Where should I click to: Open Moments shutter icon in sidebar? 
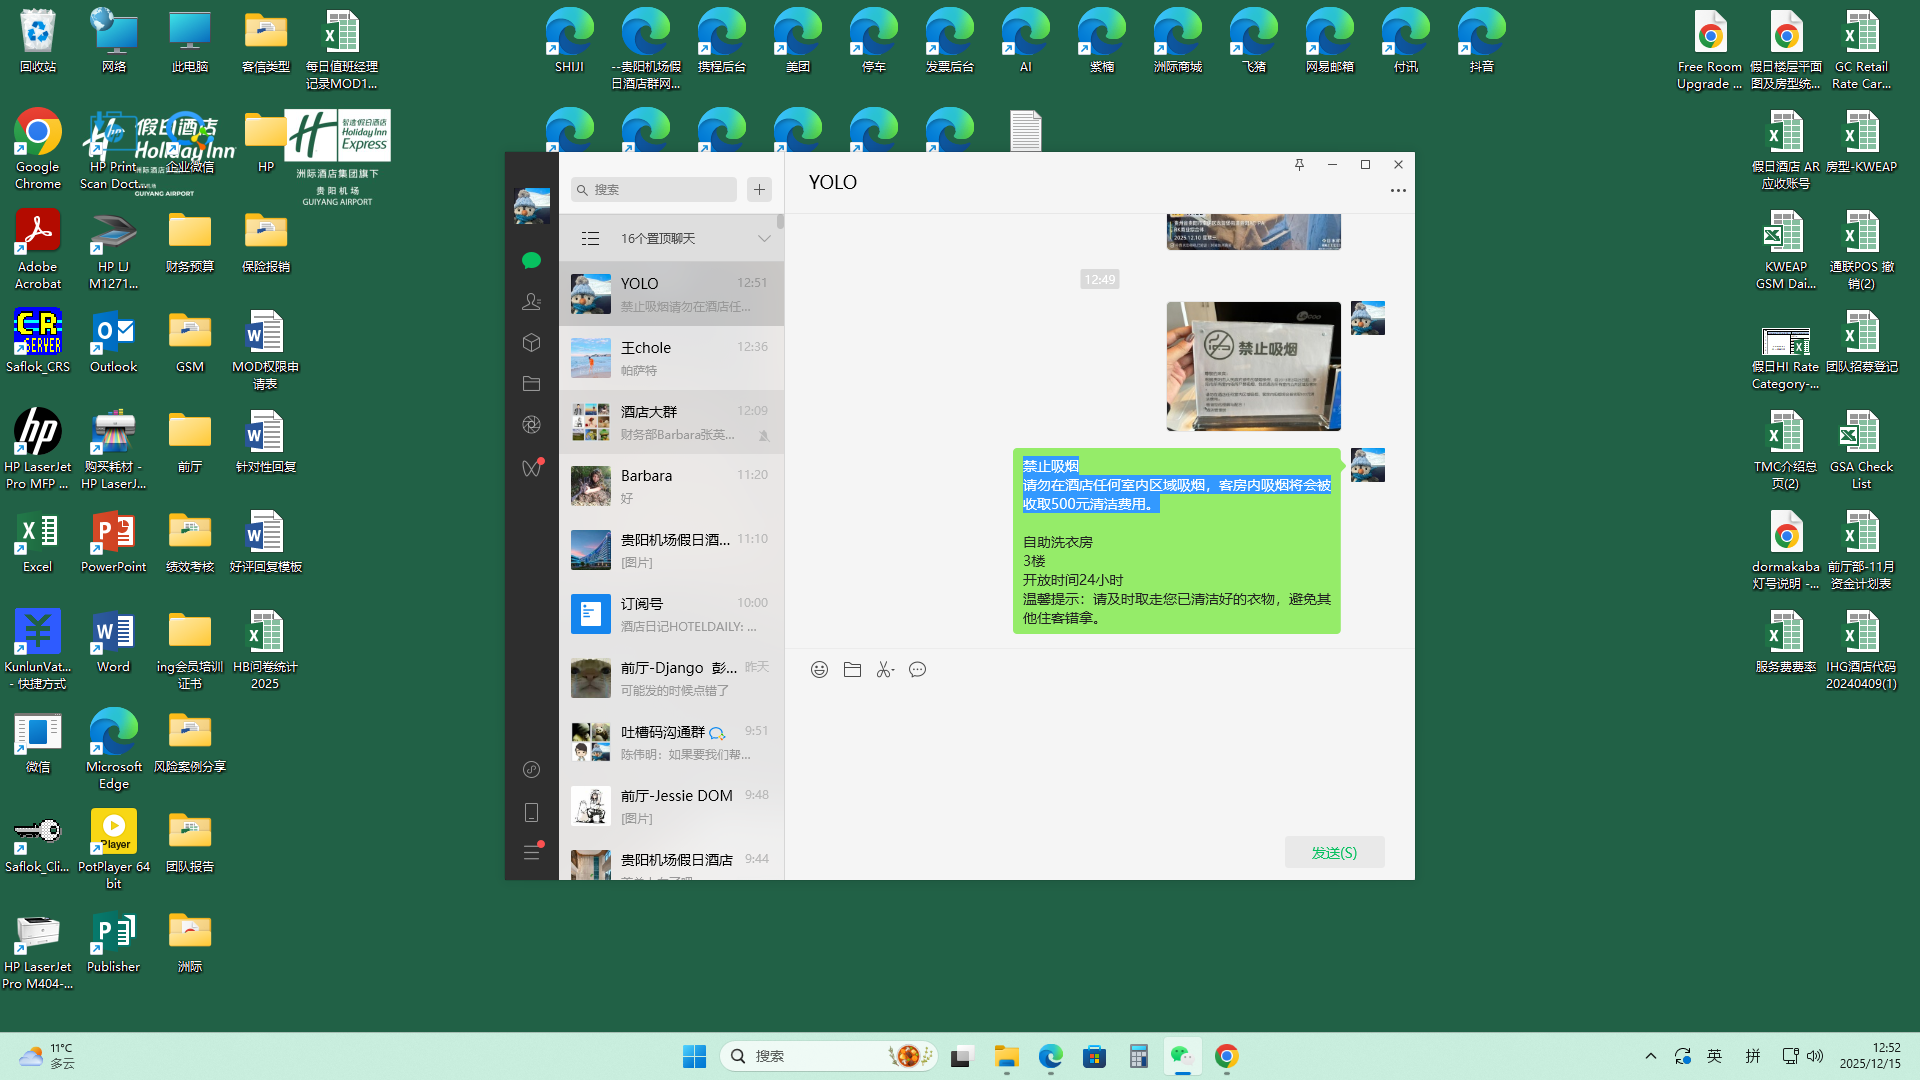(x=531, y=425)
